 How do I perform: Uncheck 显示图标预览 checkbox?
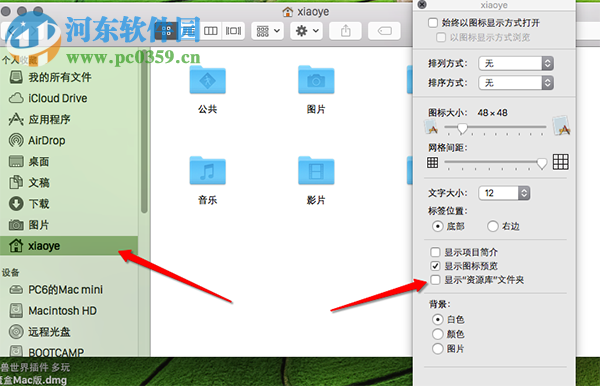pyautogui.click(x=435, y=265)
